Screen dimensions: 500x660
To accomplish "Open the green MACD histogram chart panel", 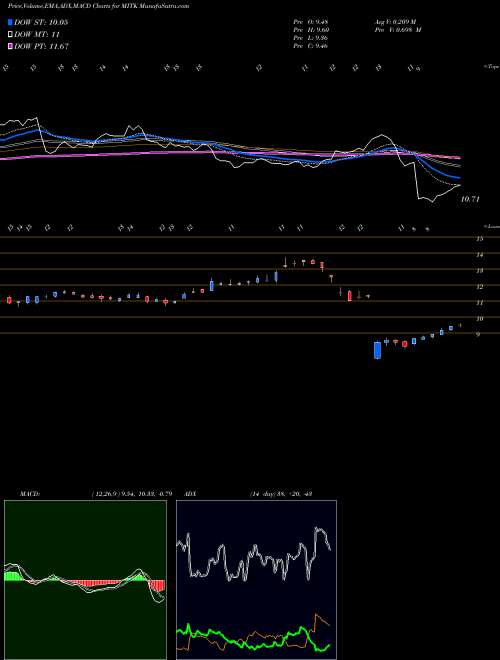I will click(85, 580).
